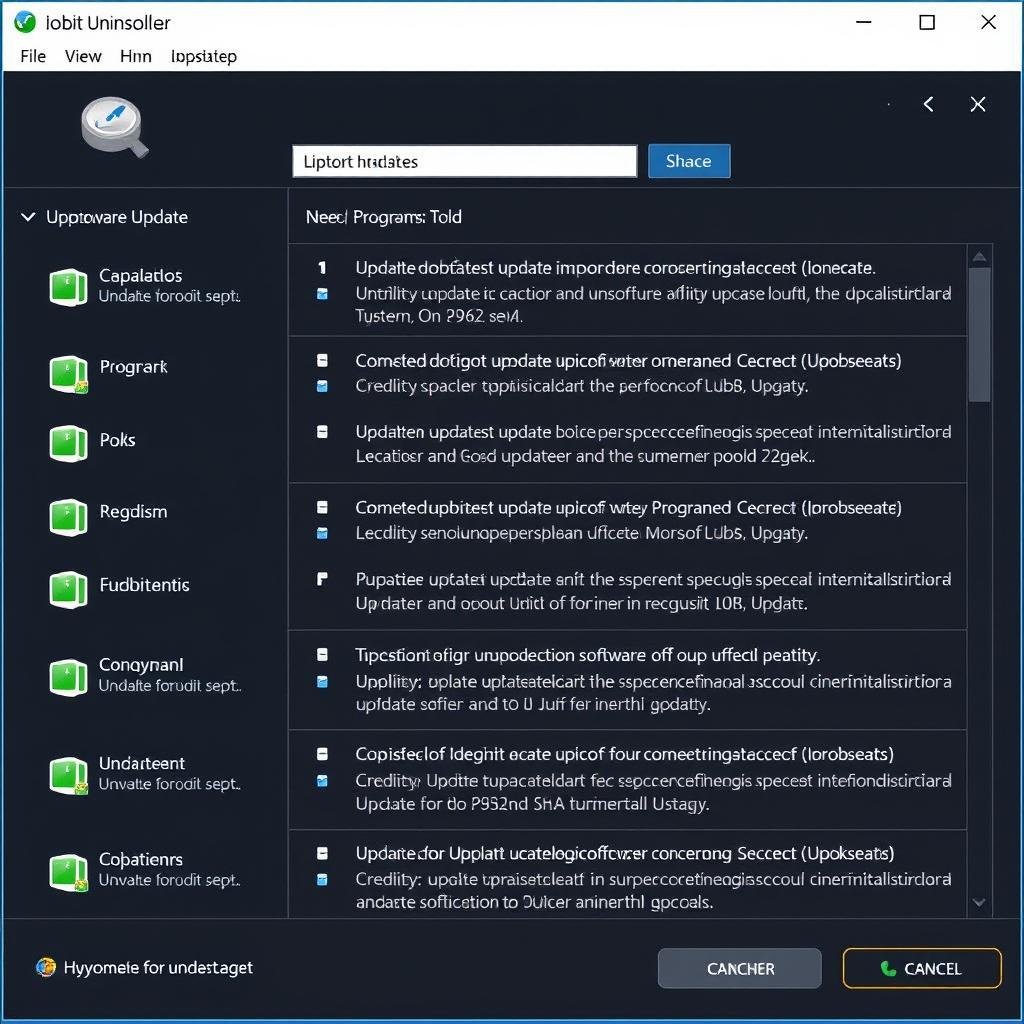The height and width of the screenshot is (1024, 1024).
Task: Toggle checkbox for 'Copisfeclof Ideghit ecate' entry
Action: (x=322, y=754)
